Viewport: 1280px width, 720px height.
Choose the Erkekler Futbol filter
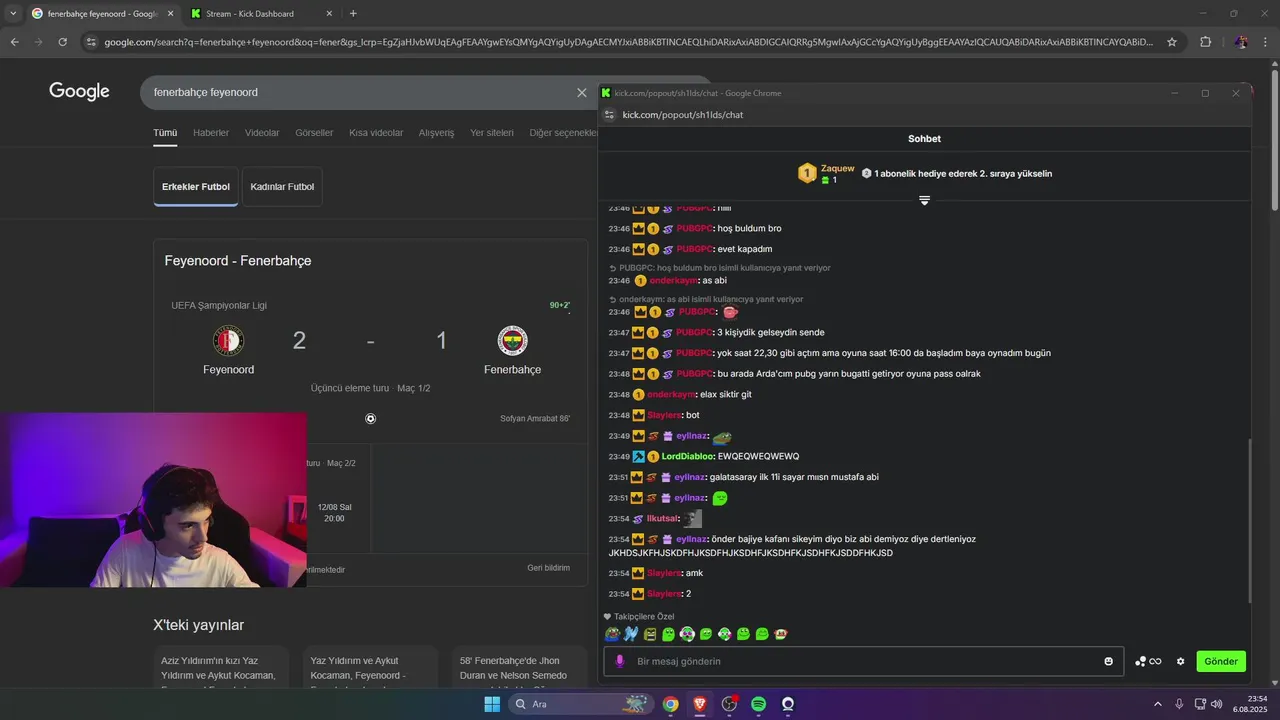(x=196, y=187)
